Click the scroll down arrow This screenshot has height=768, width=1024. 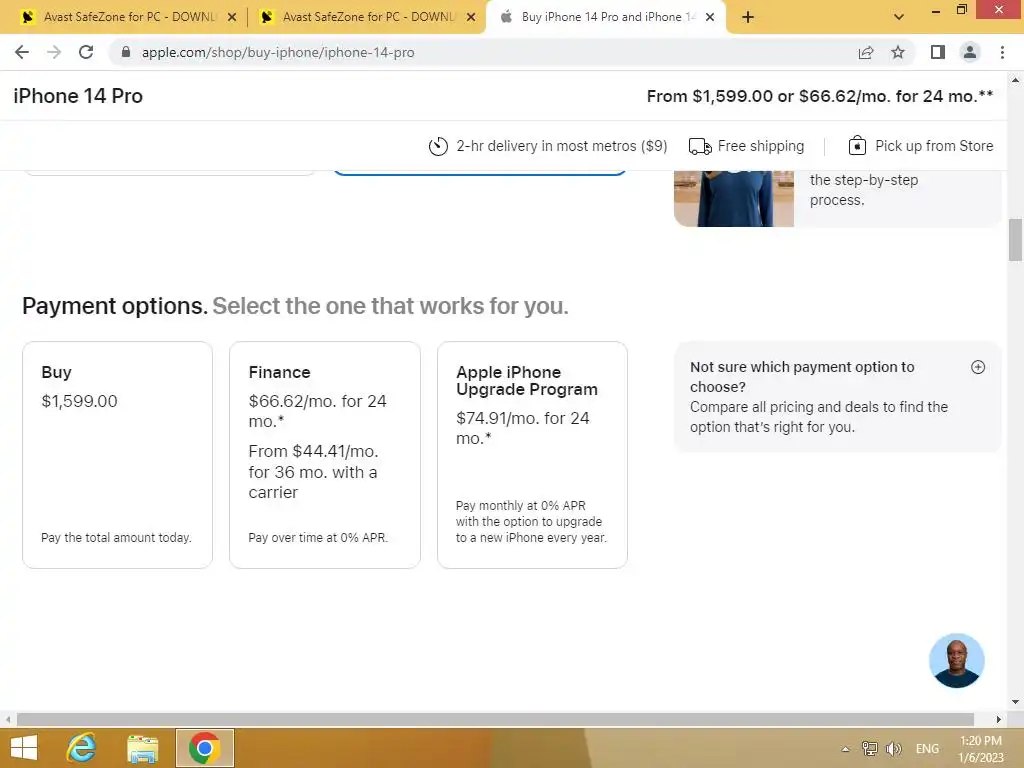[1015, 702]
